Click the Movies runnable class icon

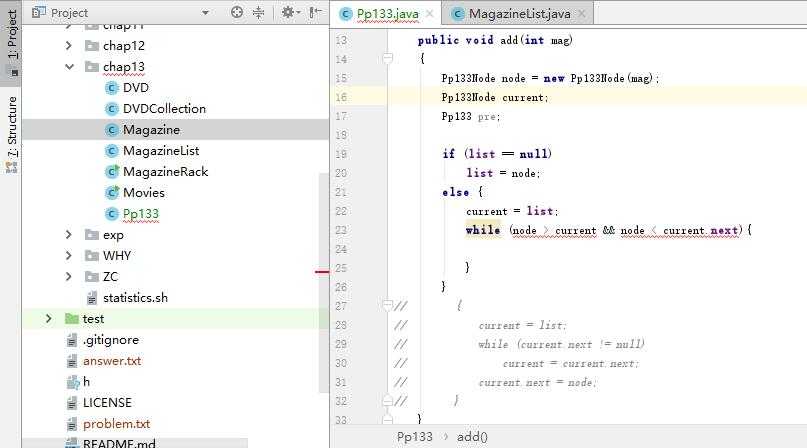112,193
